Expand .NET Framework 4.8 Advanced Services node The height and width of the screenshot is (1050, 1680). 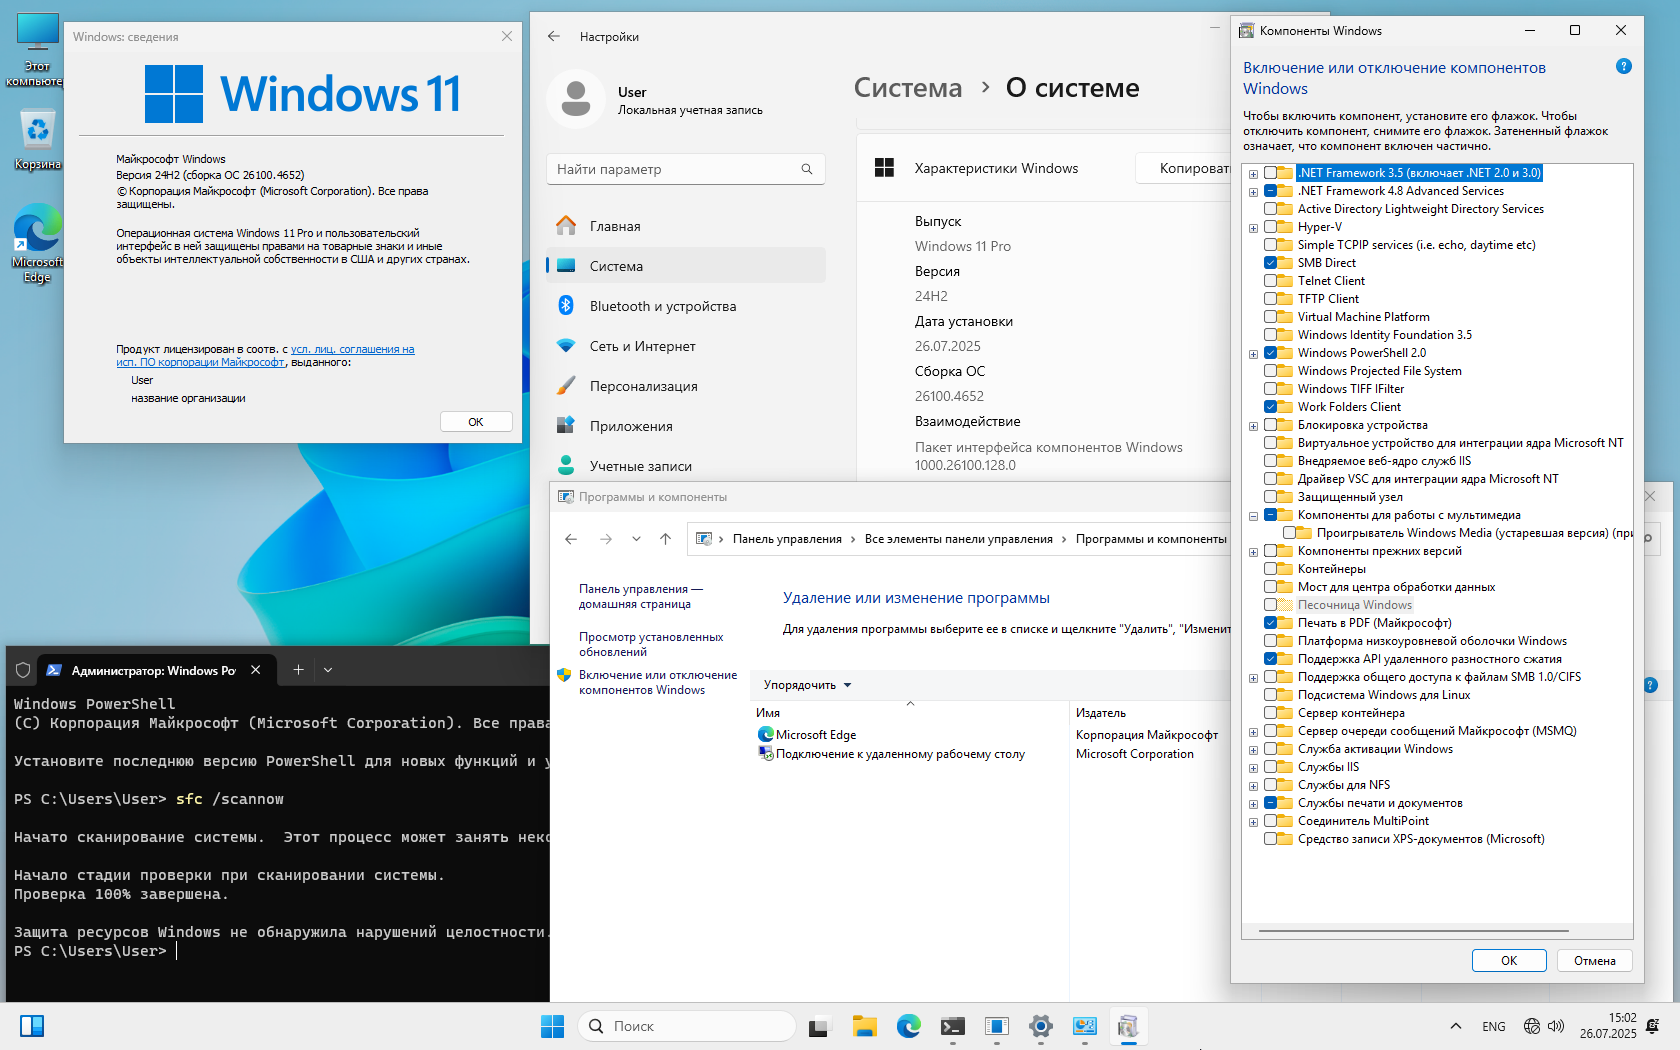click(1253, 192)
